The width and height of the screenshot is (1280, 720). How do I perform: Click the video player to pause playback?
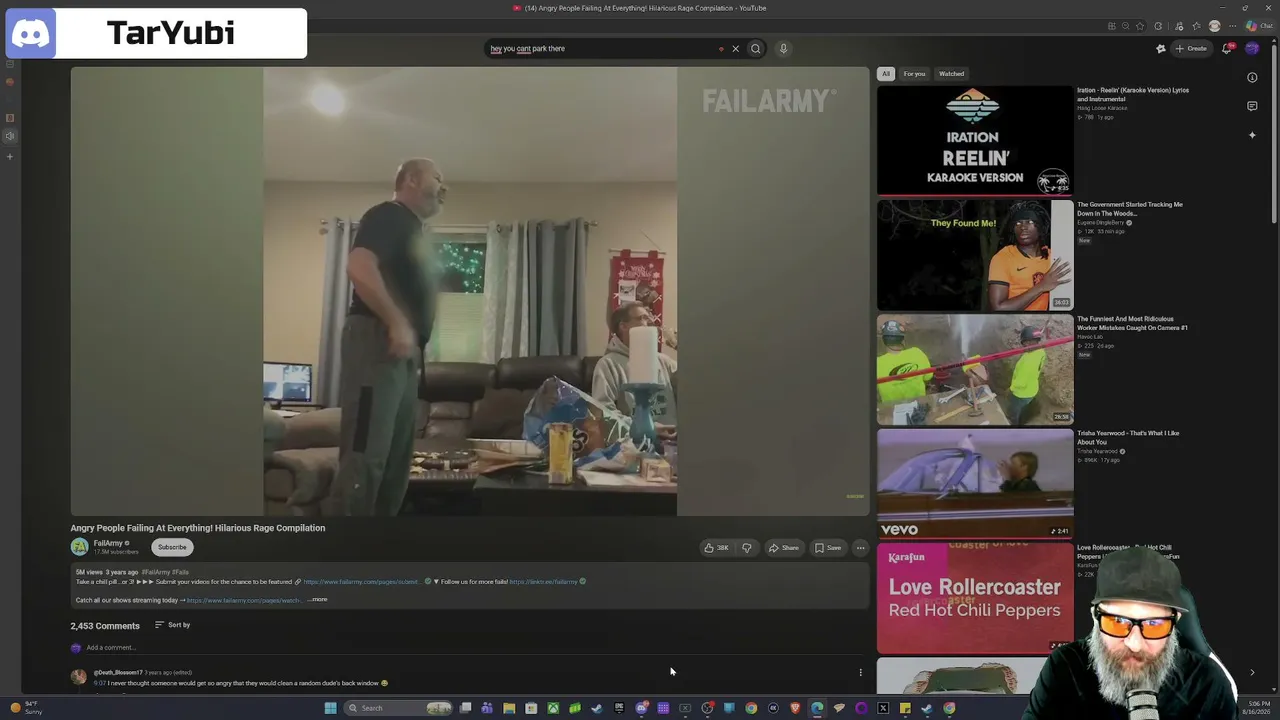pos(470,291)
